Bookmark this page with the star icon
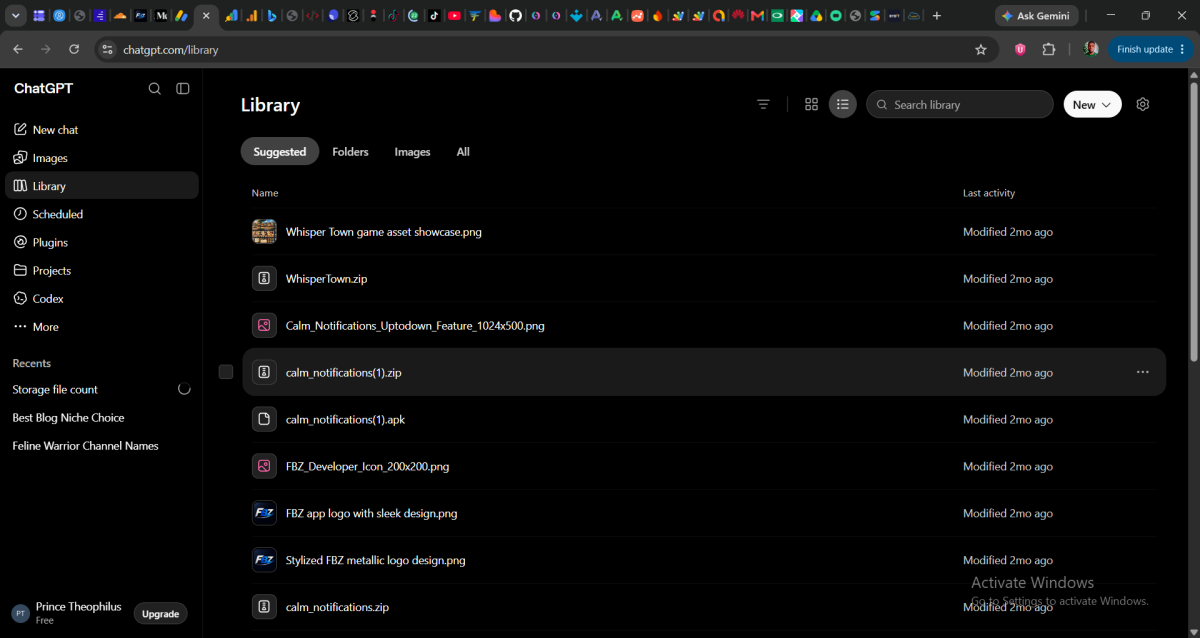The image size is (1200, 638). [981, 49]
